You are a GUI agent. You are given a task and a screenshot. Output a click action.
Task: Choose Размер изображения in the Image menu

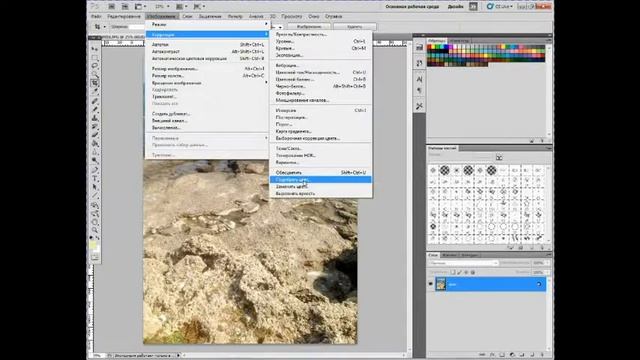(207, 69)
